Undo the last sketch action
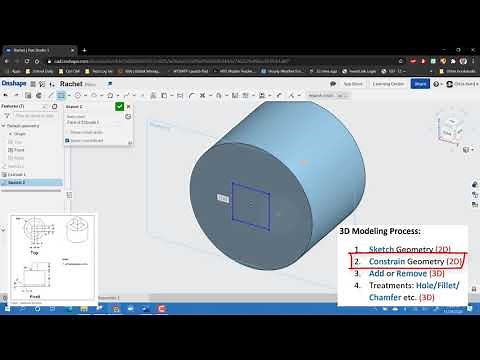480x360 pixels. click(x=6, y=96)
